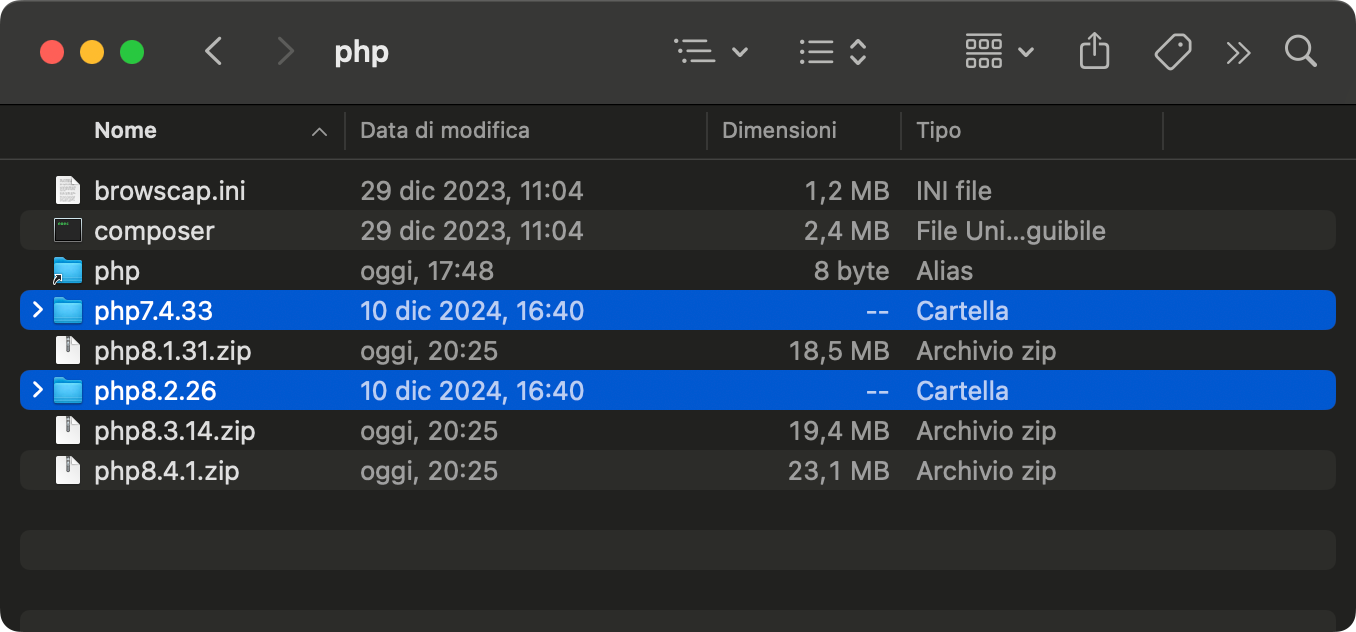This screenshot has height=632, width=1356.
Task: Toggle sort direction arrow in Nome column
Action: (x=319, y=131)
